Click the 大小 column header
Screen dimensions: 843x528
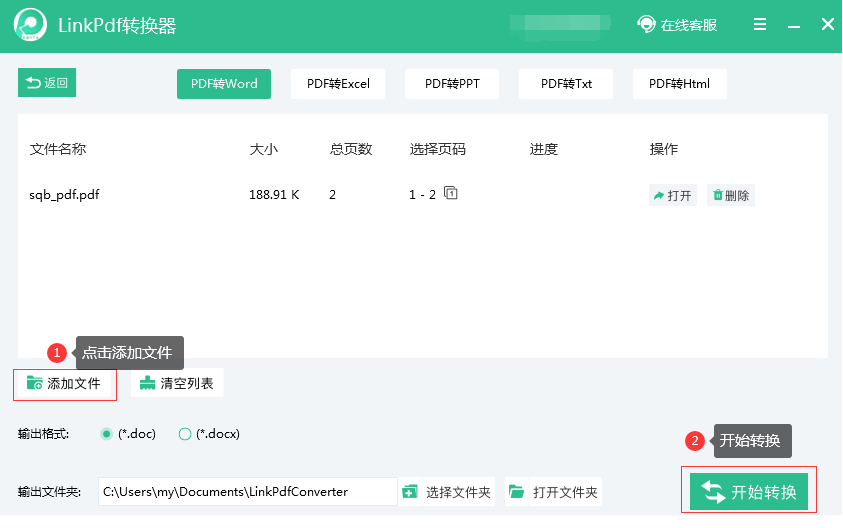point(263,149)
